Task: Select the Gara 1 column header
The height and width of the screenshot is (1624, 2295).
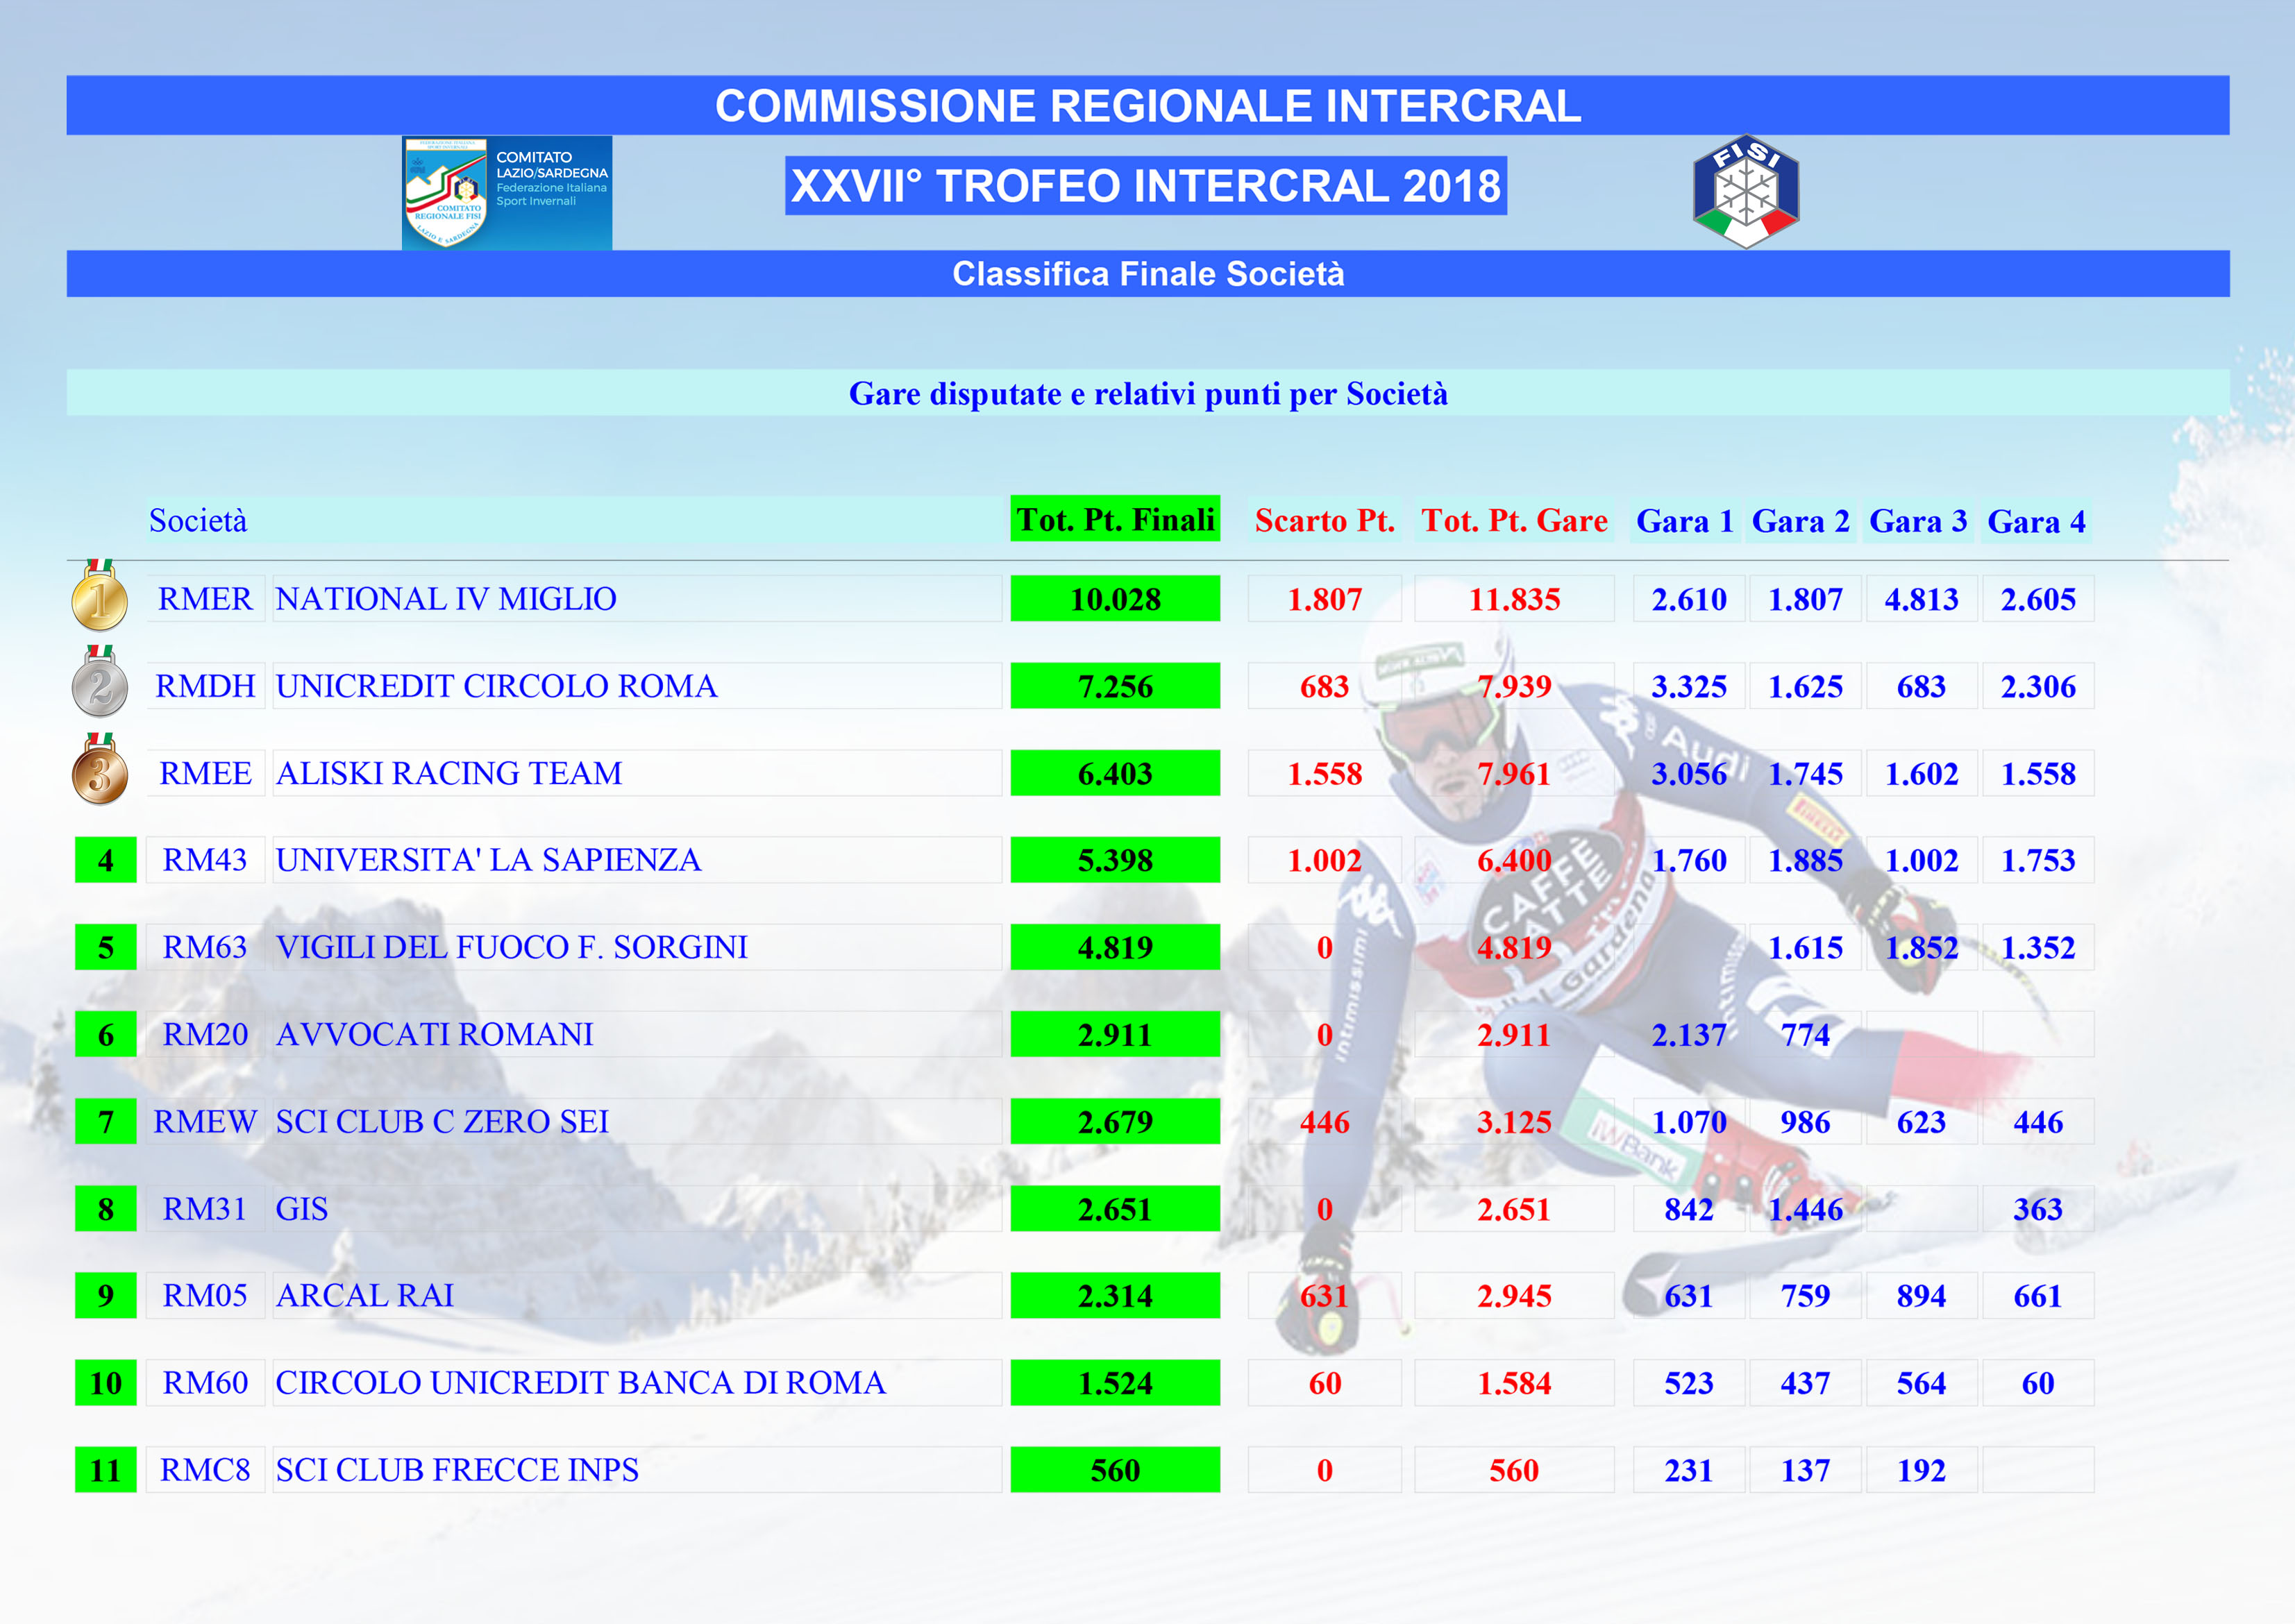Action: (1684, 521)
